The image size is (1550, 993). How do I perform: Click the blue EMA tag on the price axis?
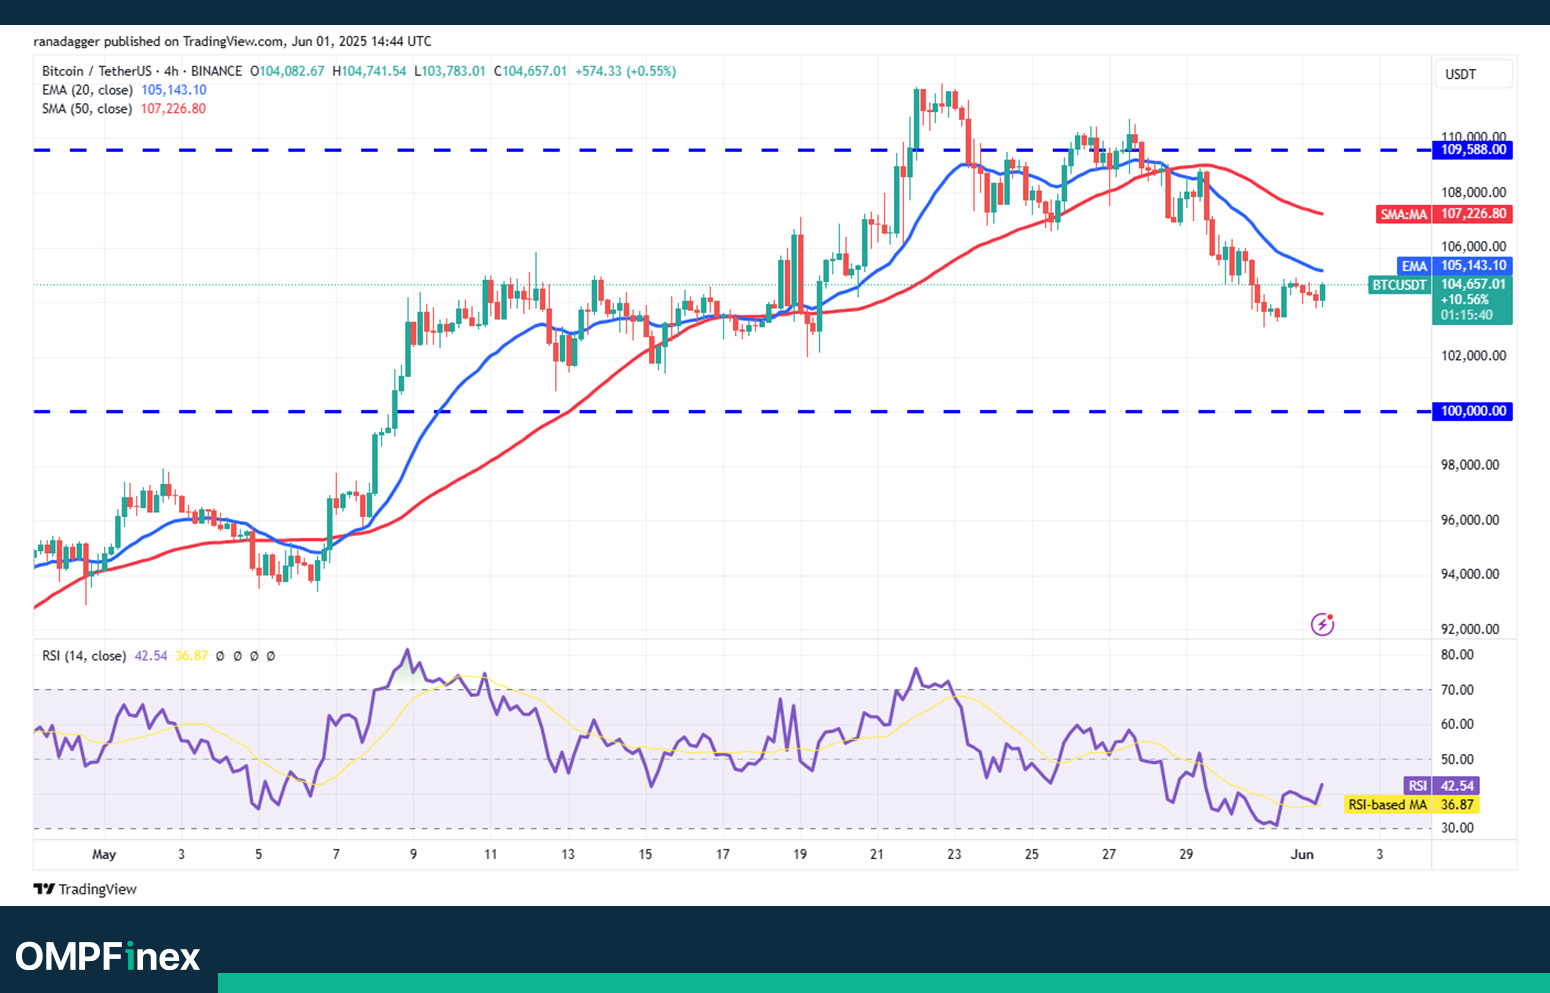(1414, 266)
